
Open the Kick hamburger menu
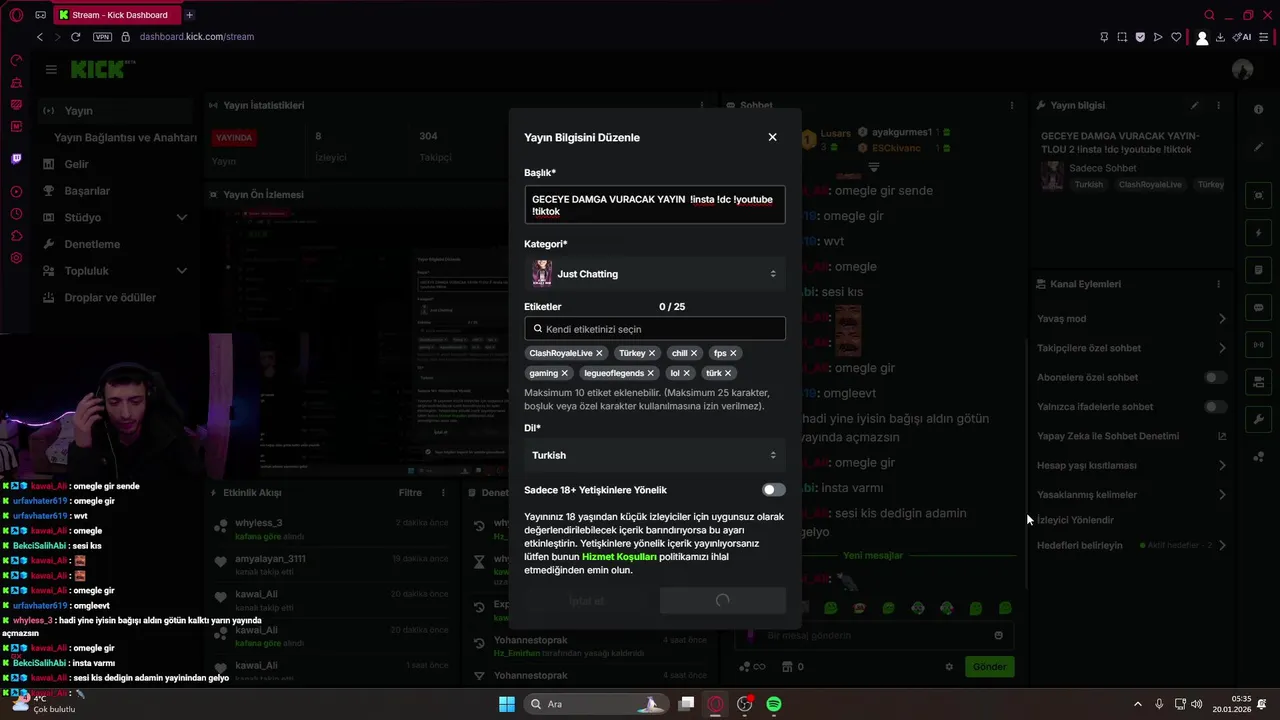[x=51, y=70]
